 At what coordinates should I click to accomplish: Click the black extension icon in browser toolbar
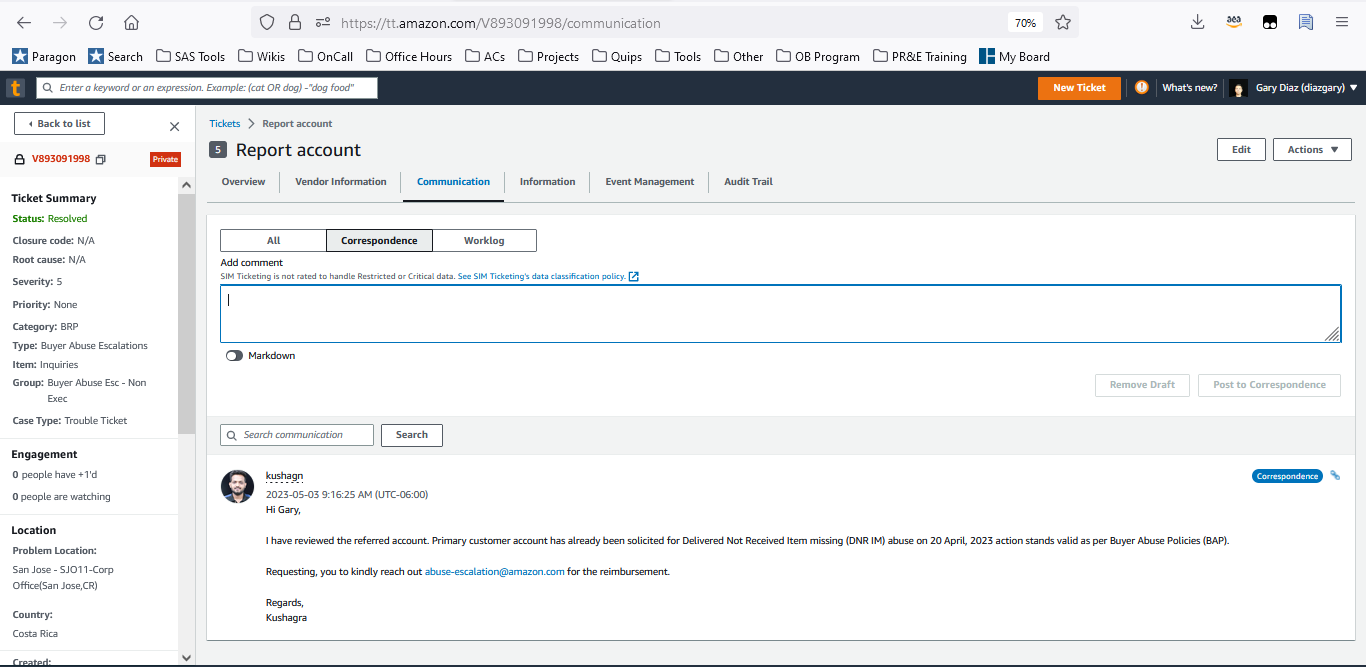click(x=1269, y=22)
